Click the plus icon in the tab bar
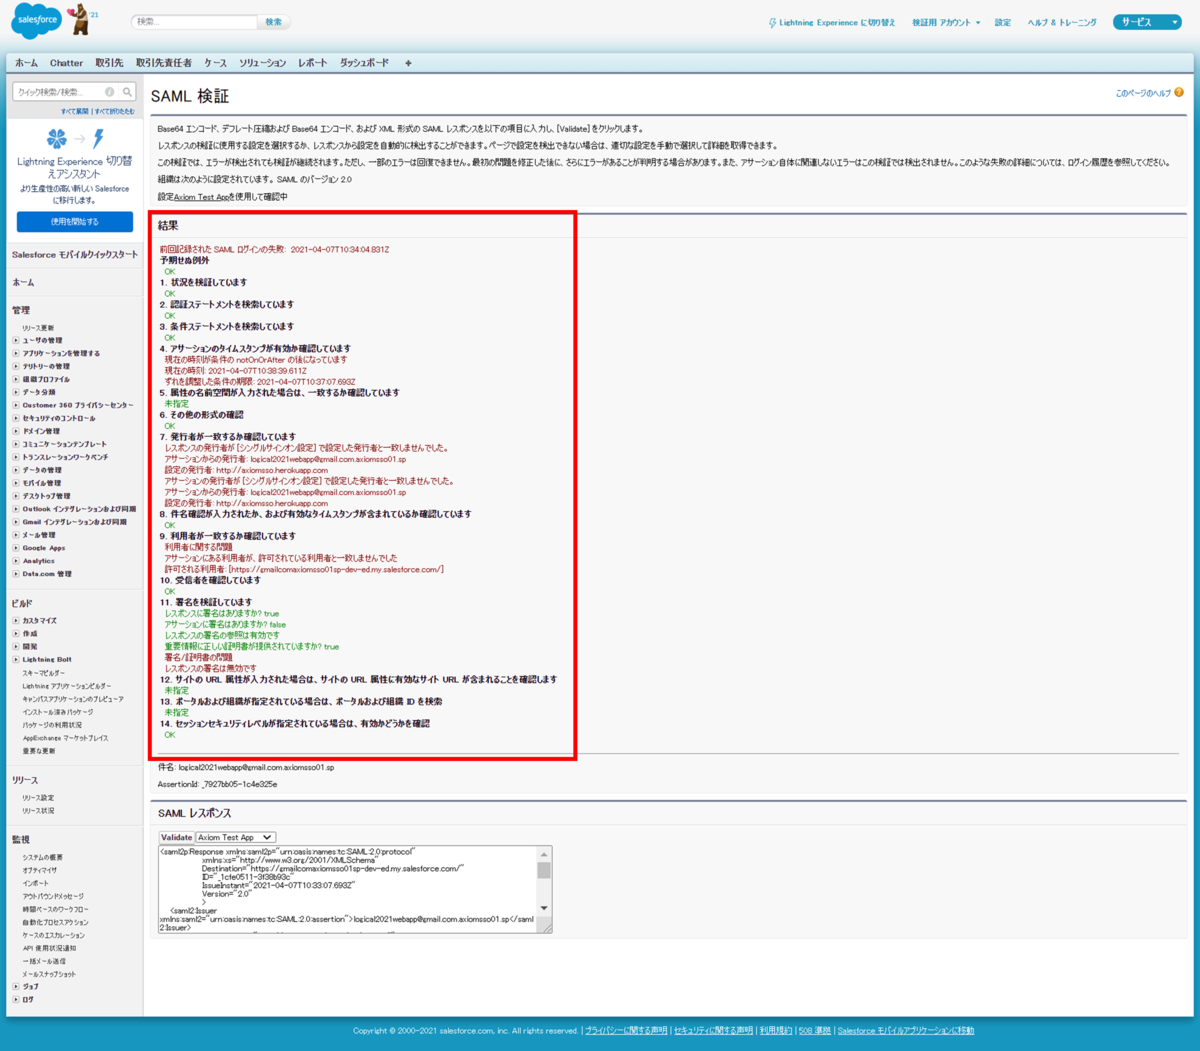The height and width of the screenshot is (1051, 1200). point(408,63)
